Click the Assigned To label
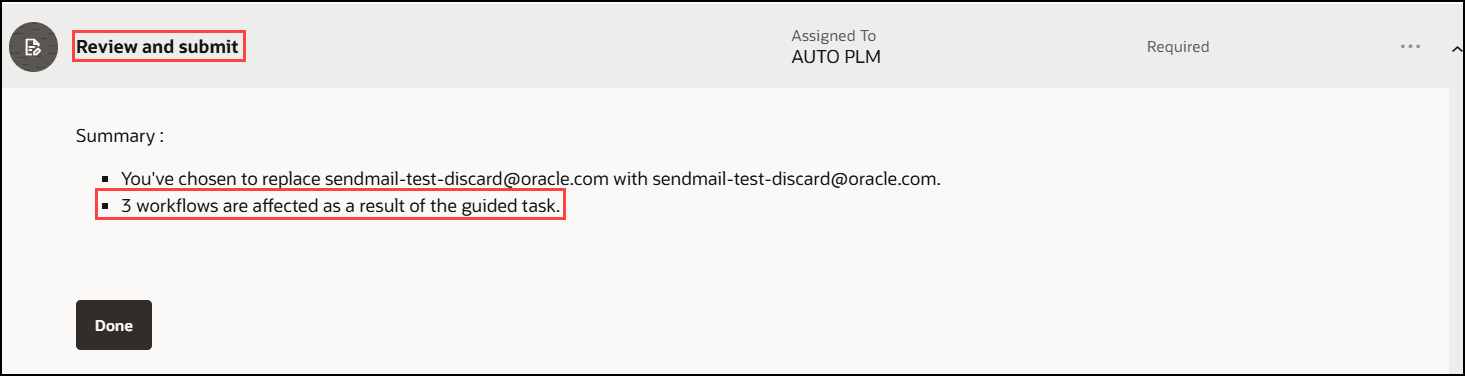 (834, 36)
